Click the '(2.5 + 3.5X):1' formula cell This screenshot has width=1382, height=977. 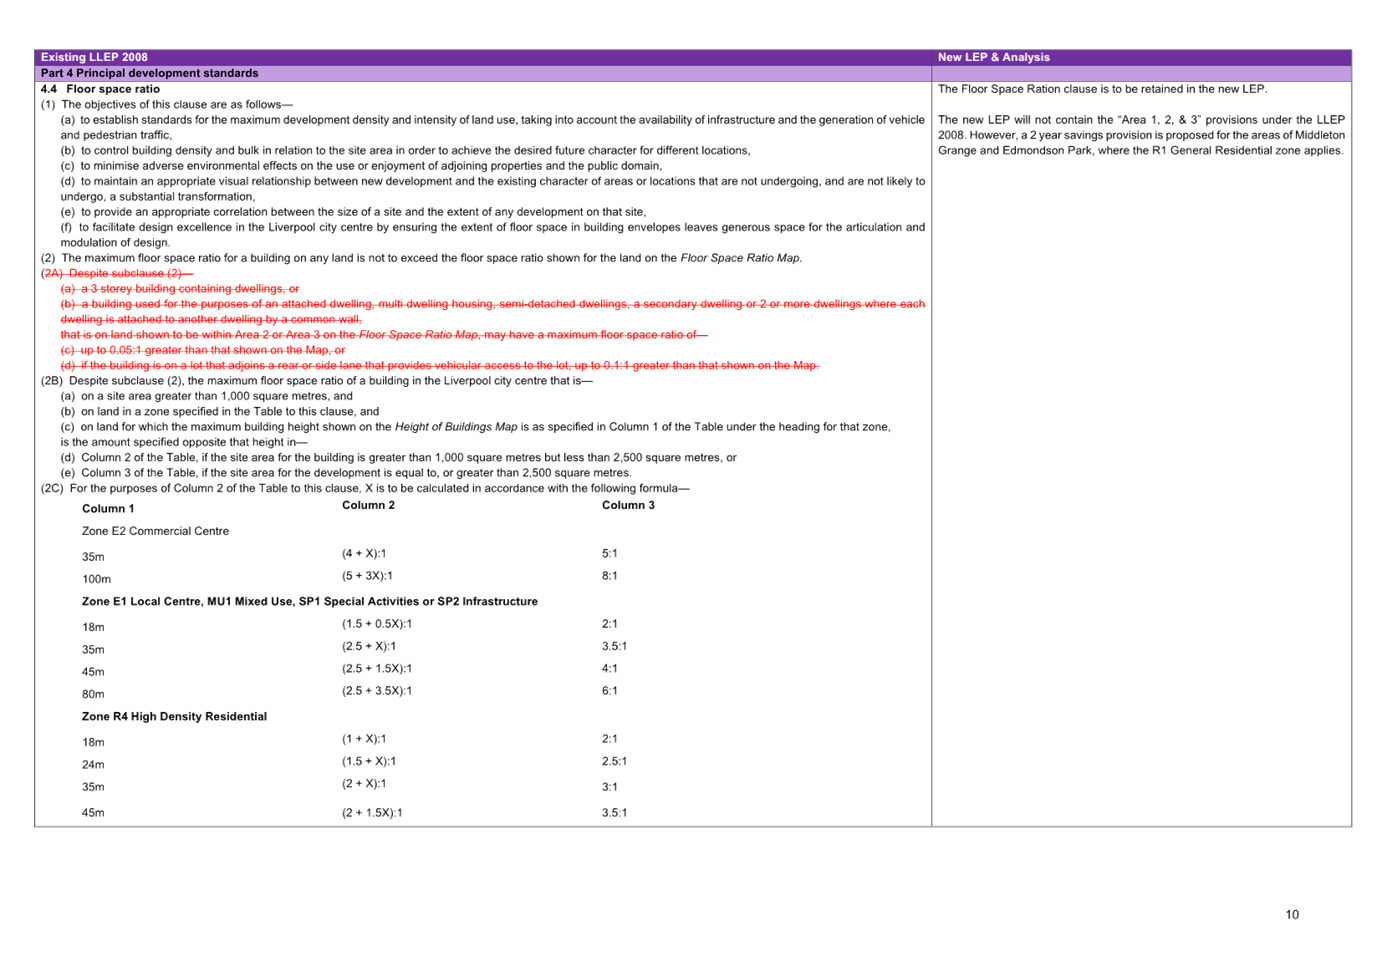[377, 691]
